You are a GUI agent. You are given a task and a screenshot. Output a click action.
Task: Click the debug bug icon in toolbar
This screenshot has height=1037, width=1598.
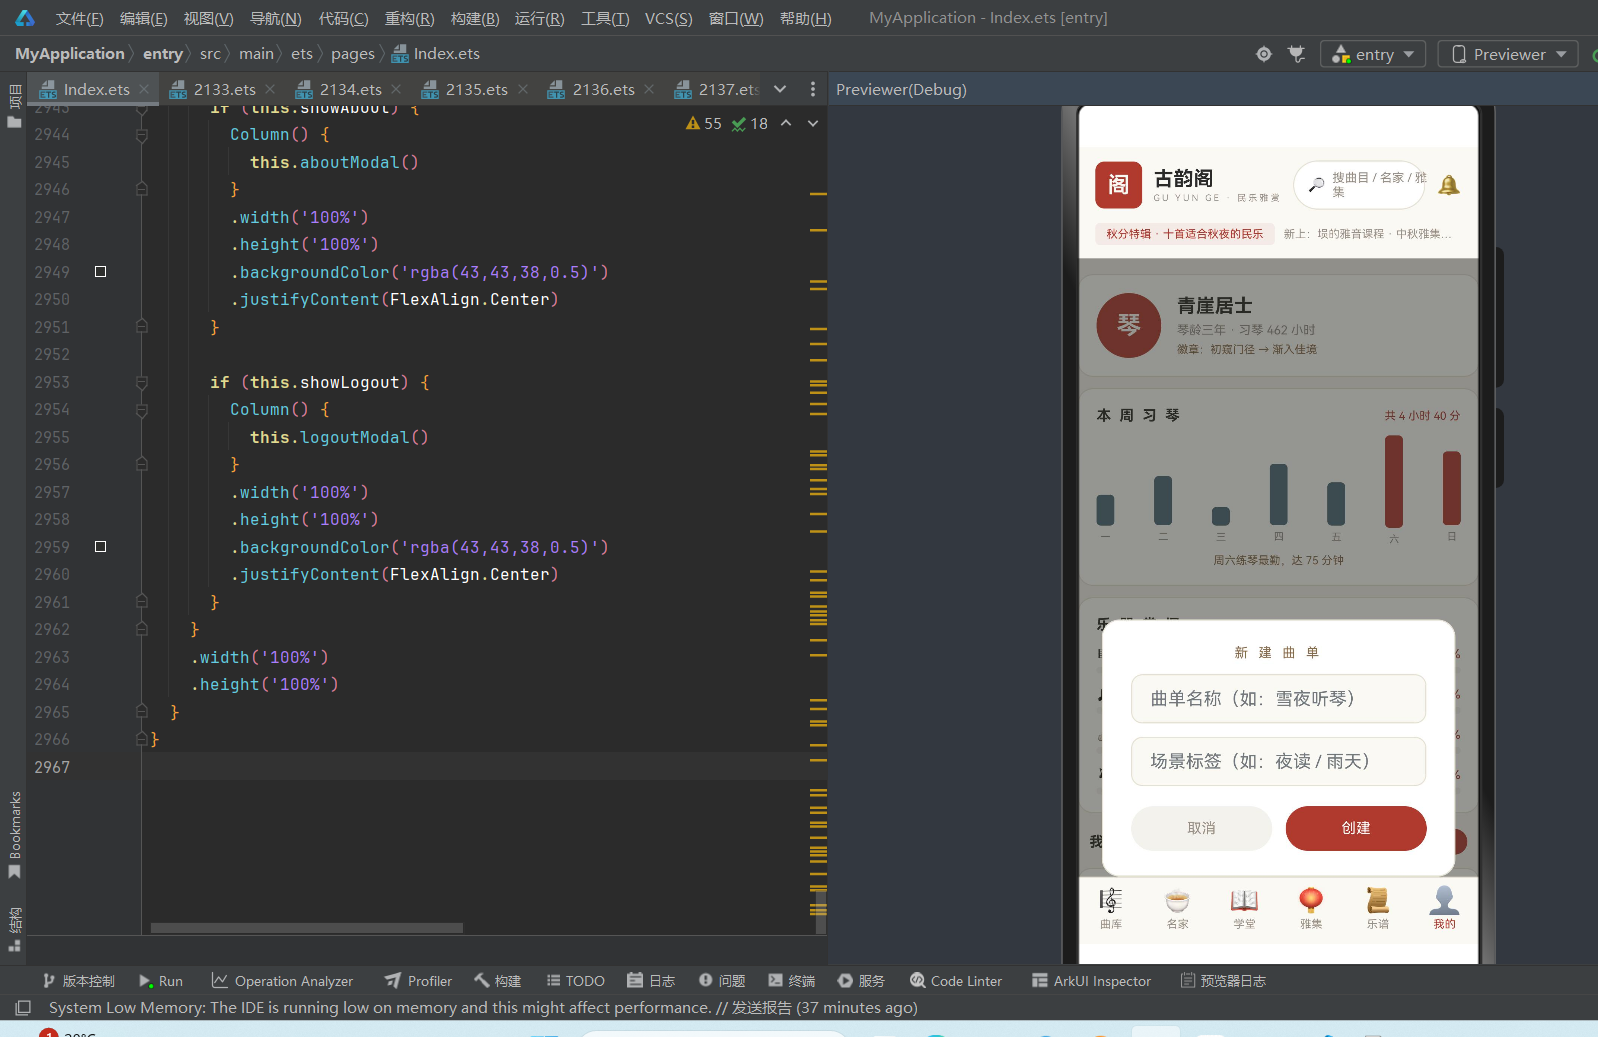(x=1297, y=54)
